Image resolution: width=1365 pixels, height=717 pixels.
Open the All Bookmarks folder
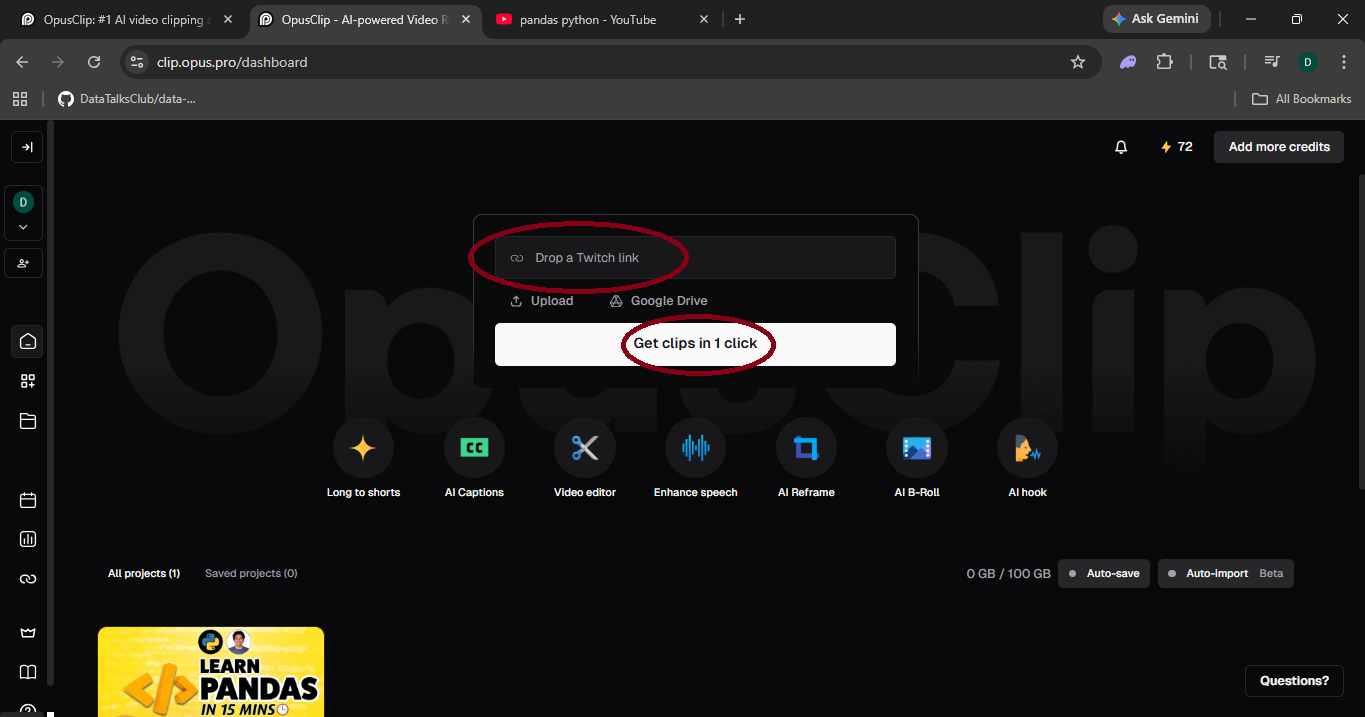pos(1302,99)
